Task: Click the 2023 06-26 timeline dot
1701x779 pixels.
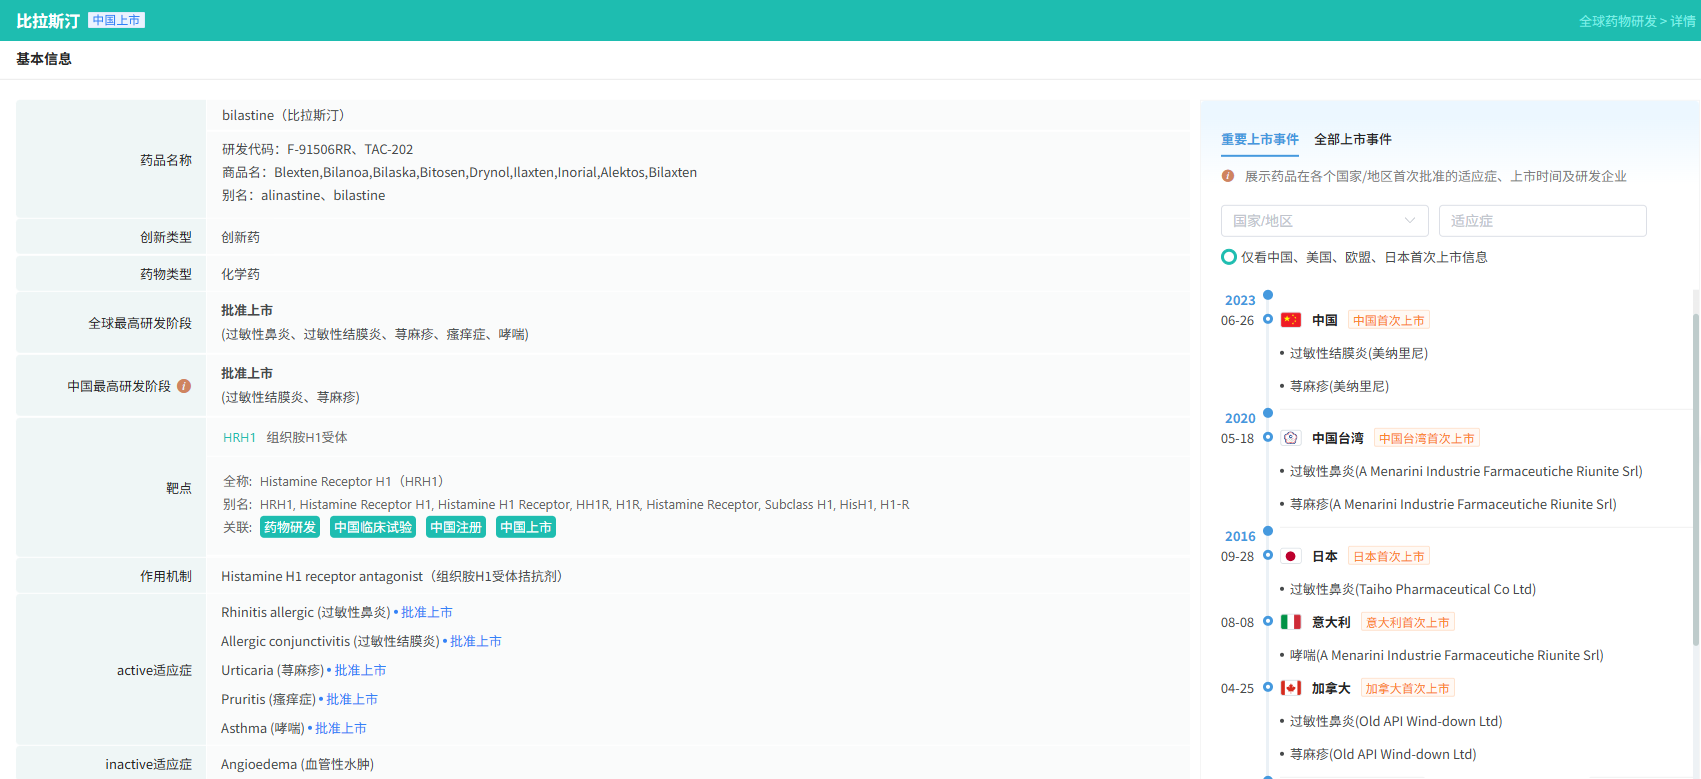Action: coord(1268,320)
